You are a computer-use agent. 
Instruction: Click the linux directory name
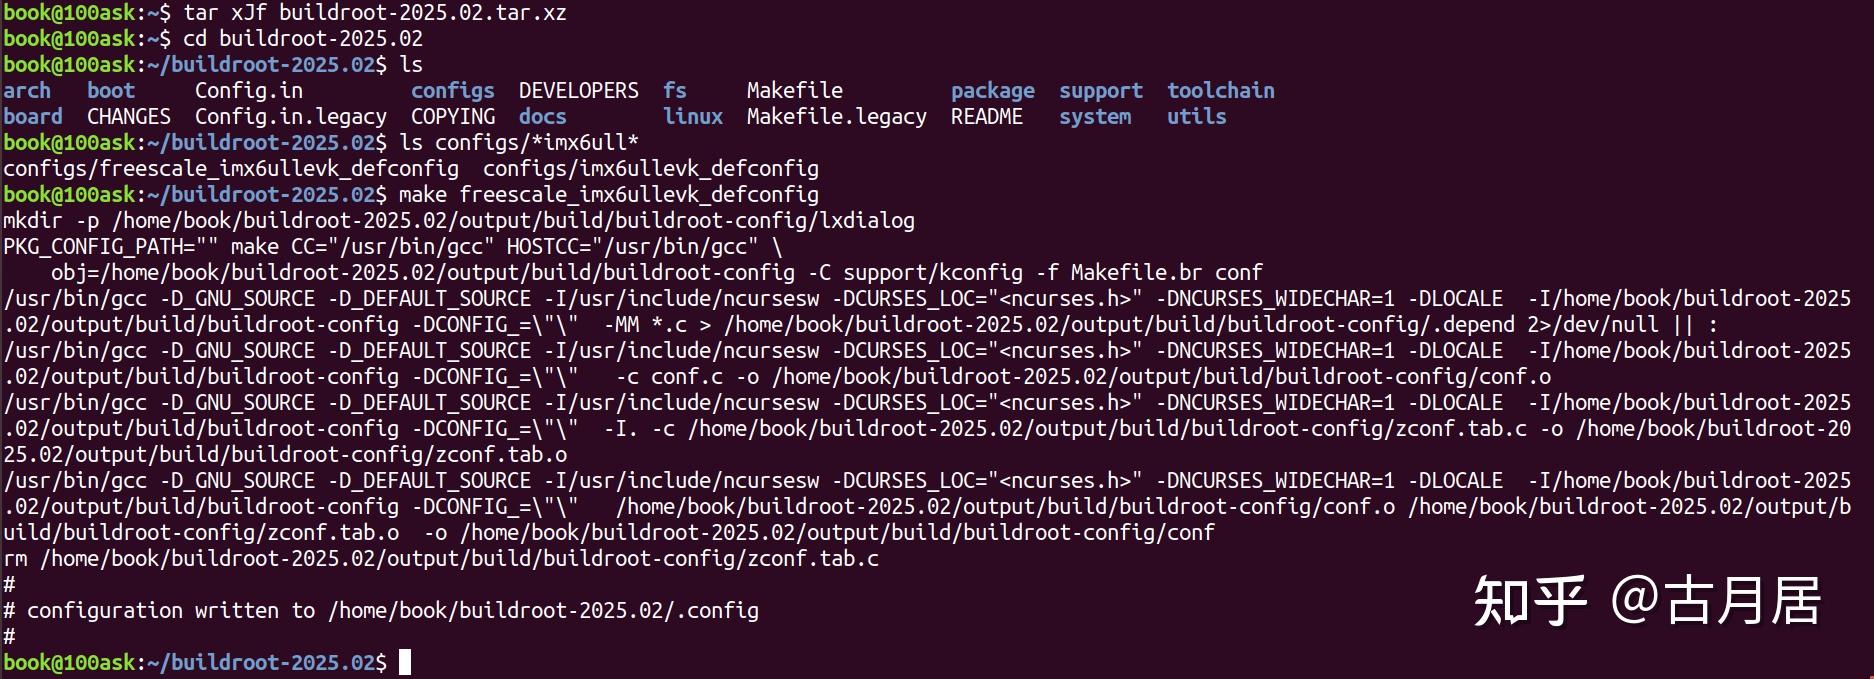tap(692, 117)
